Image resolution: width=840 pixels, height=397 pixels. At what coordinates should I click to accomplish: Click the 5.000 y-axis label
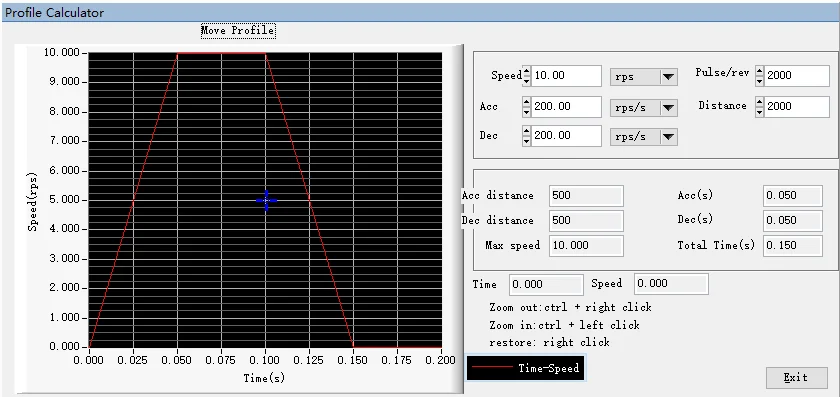pyautogui.click(x=64, y=200)
